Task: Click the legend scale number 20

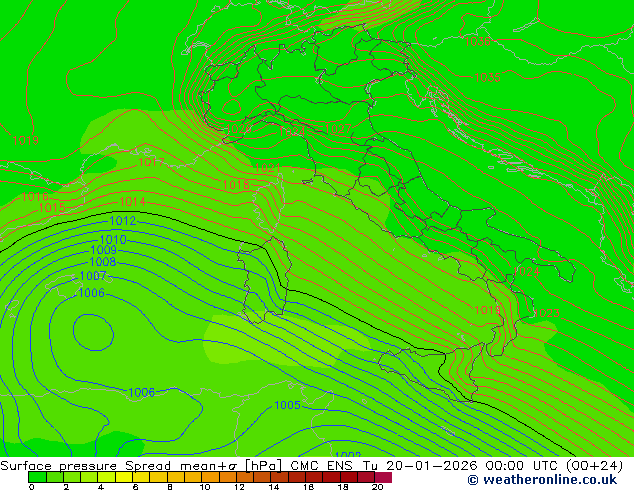Action: 377,487
